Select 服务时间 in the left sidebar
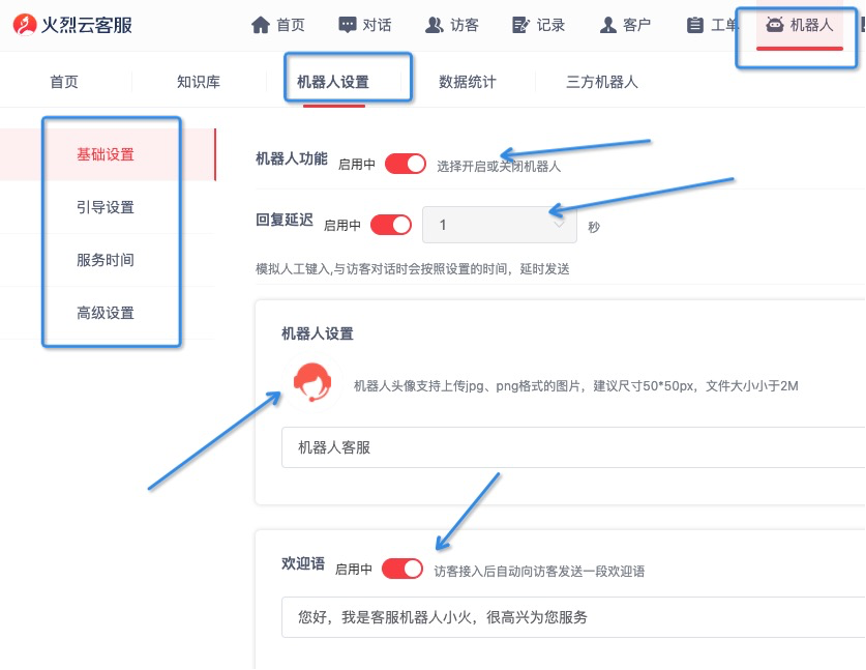Image resolution: width=866 pixels, height=670 pixels. [x=105, y=260]
